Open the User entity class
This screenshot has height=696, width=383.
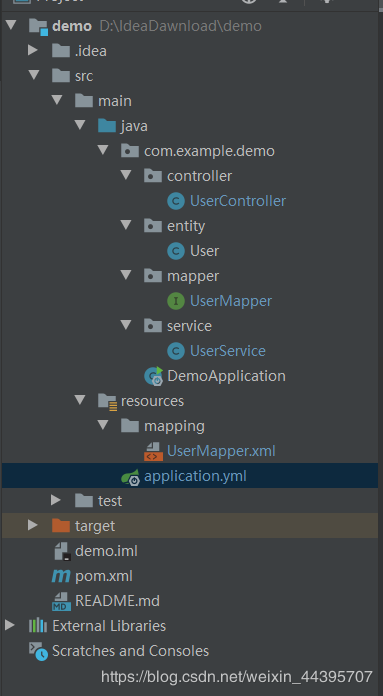[205, 251]
